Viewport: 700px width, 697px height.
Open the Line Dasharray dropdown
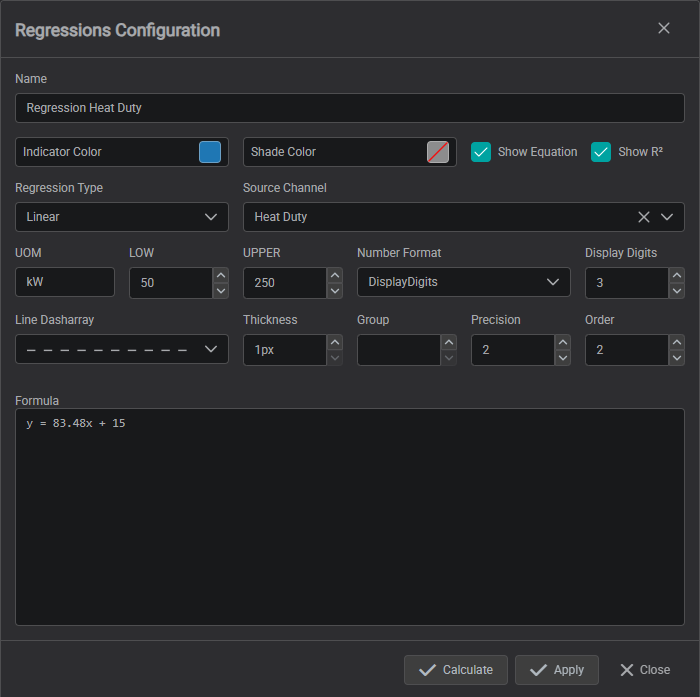tap(122, 349)
